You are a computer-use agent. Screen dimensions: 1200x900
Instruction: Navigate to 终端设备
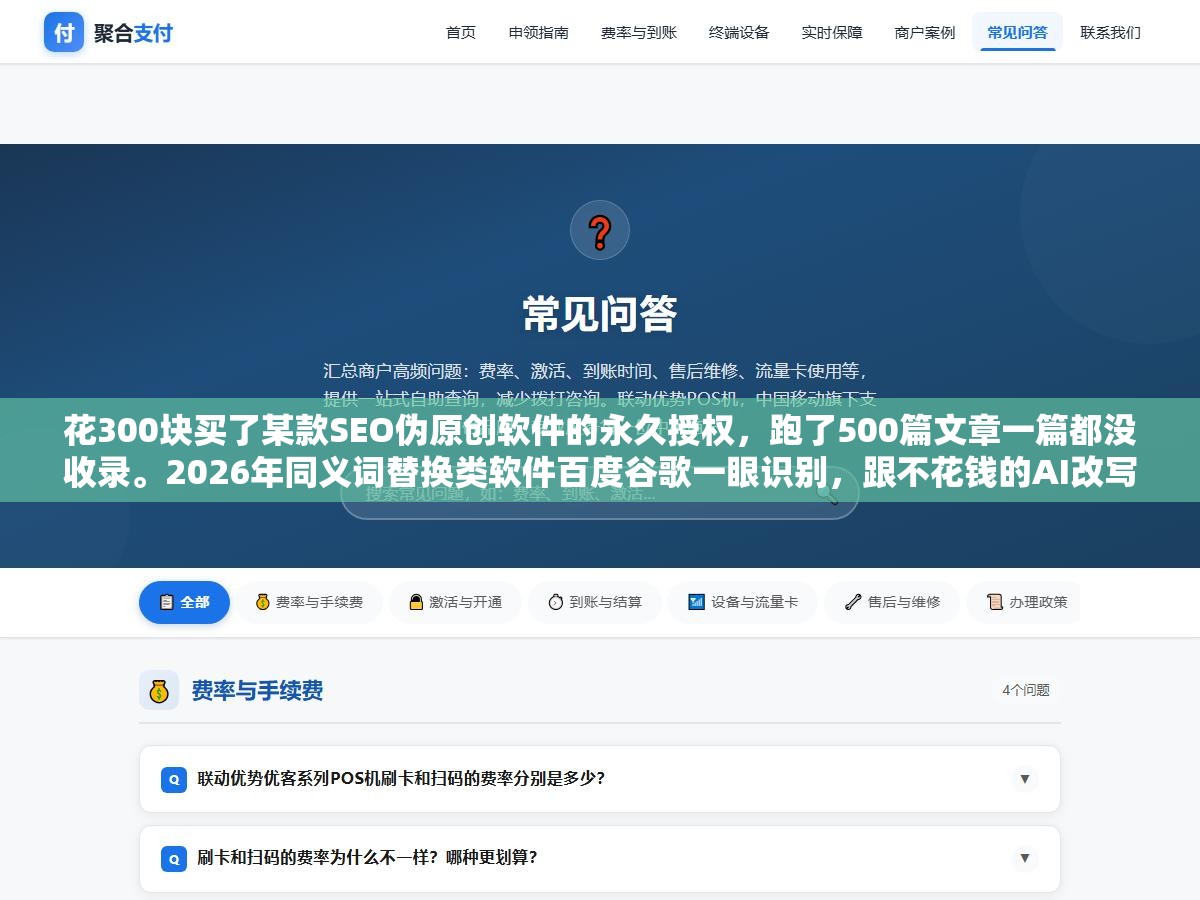coord(739,32)
